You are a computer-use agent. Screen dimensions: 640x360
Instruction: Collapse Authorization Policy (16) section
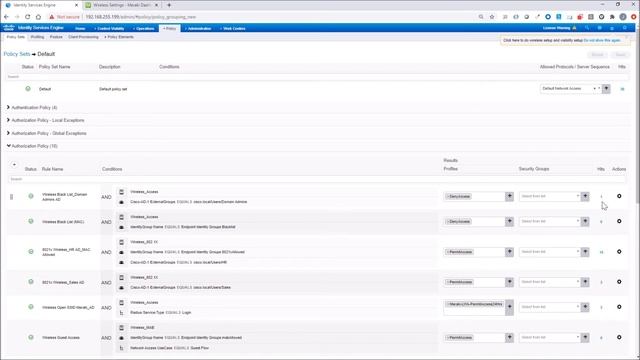point(8,146)
